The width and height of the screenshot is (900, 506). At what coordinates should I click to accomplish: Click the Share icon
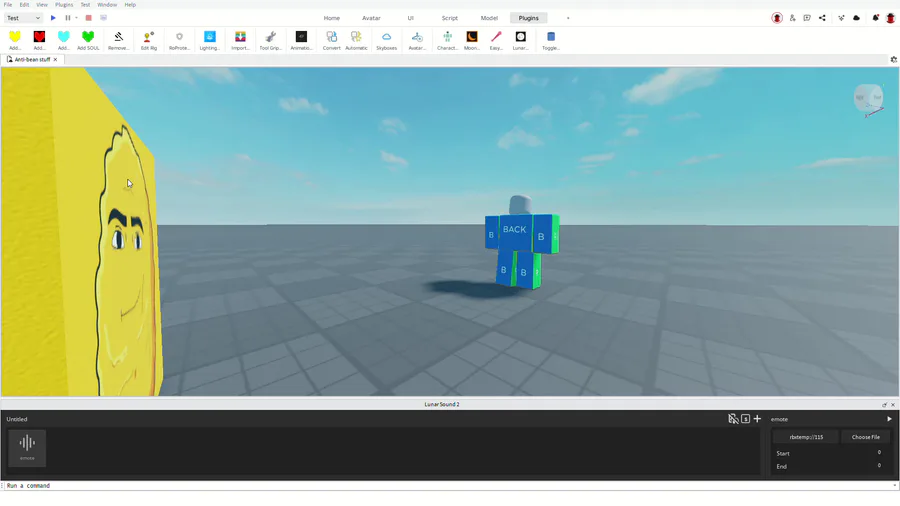[x=822, y=18]
